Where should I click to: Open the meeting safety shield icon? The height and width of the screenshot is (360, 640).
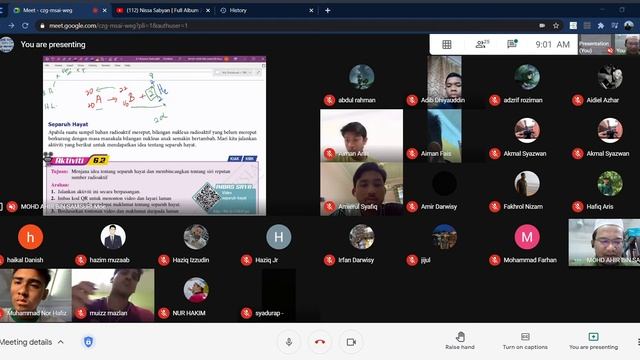coord(88,342)
